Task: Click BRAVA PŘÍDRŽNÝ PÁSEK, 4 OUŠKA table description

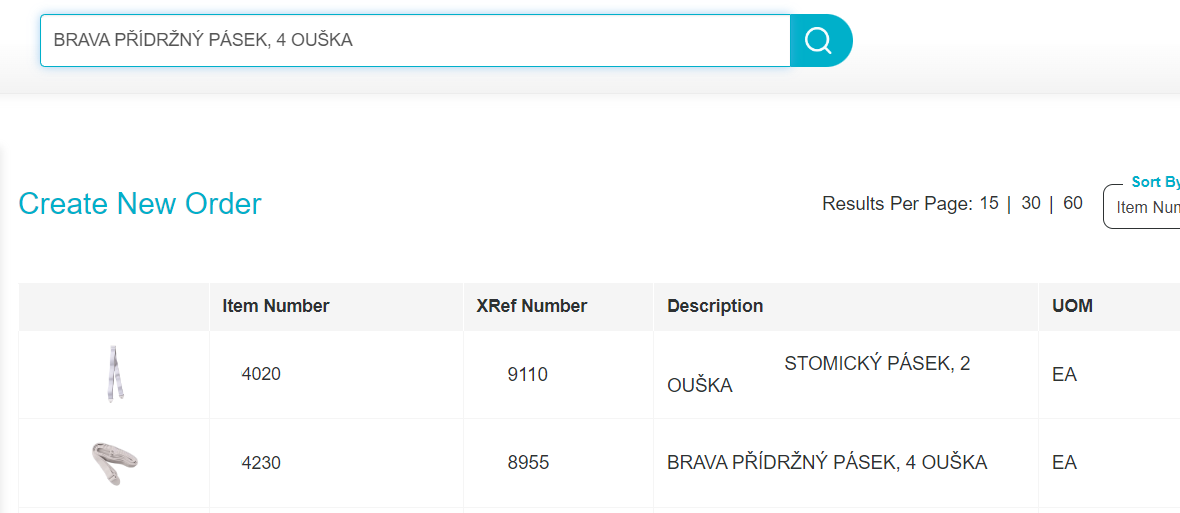Action: tap(827, 463)
